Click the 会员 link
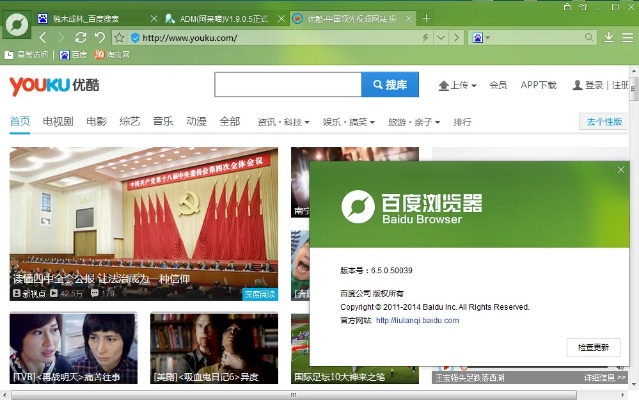Image resolution: width=639 pixels, height=400 pixels. pyautogui.click(x=498, y=85)
